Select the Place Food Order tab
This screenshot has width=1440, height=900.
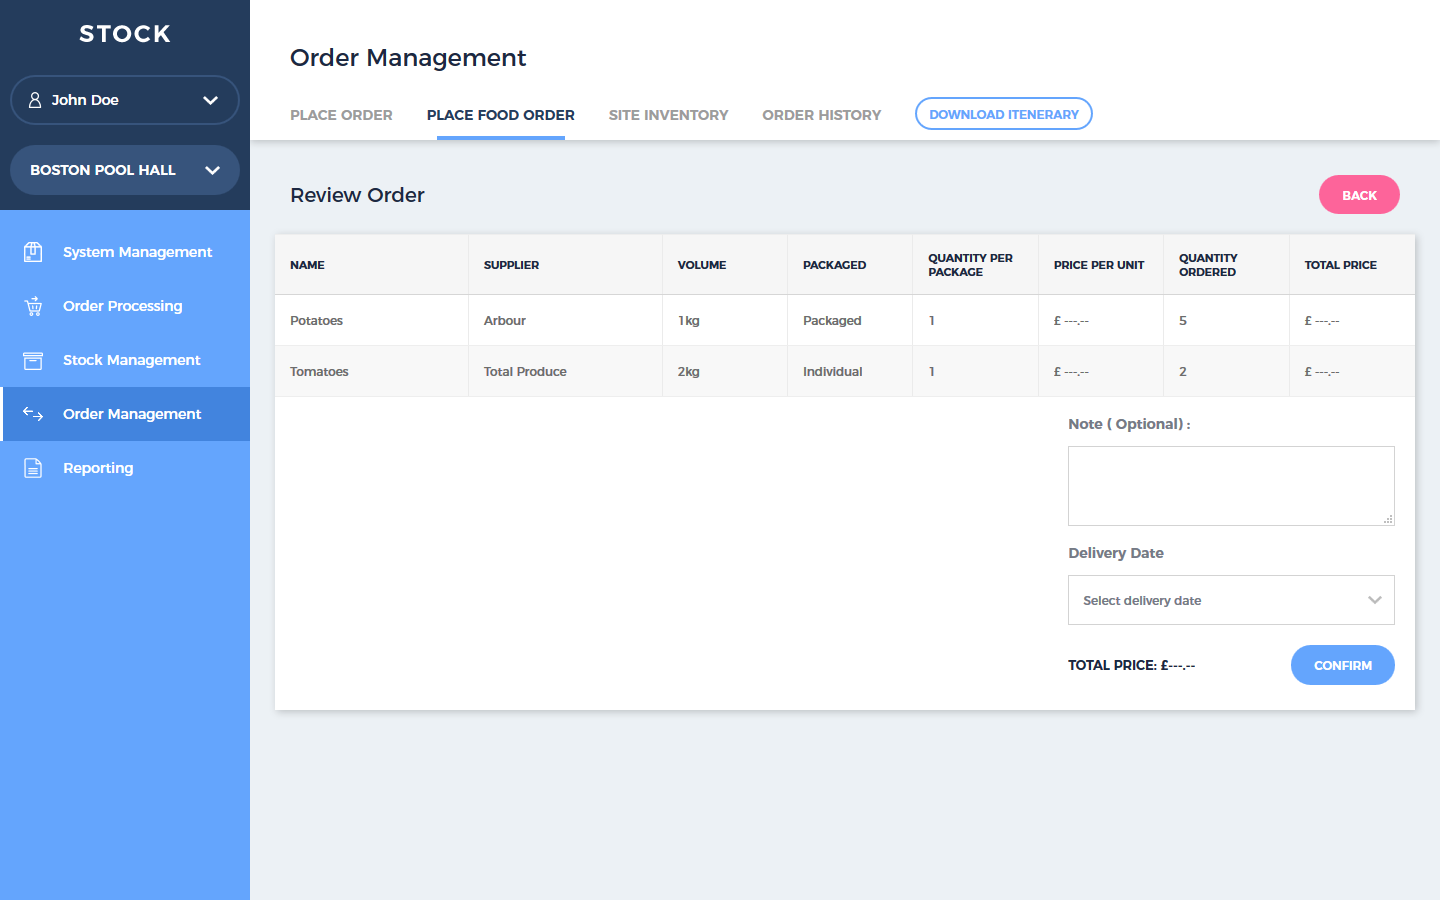point(500,115)
